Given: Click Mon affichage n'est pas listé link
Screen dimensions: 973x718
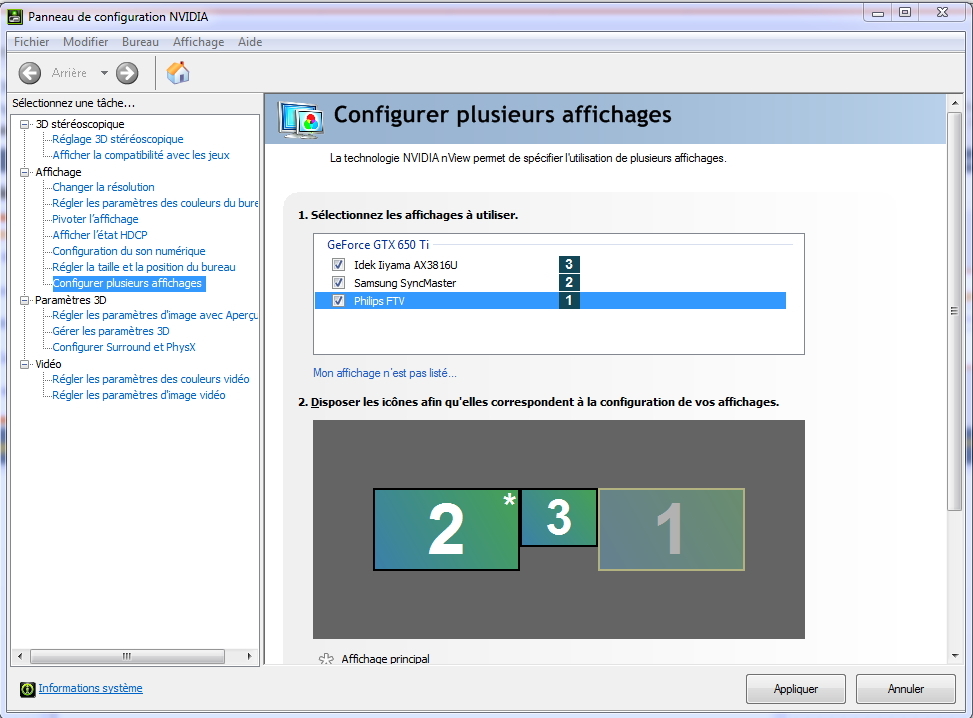Looking at the screenshot, I should 385,373.
